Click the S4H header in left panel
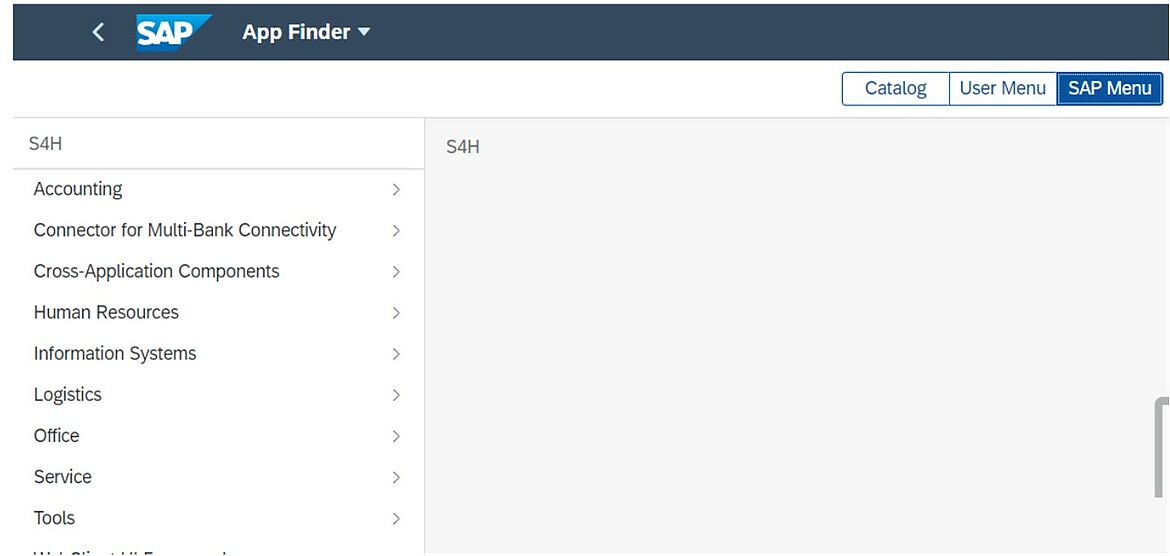The width and height of the screenshot is (1170, 556). (x=46, y=144)
